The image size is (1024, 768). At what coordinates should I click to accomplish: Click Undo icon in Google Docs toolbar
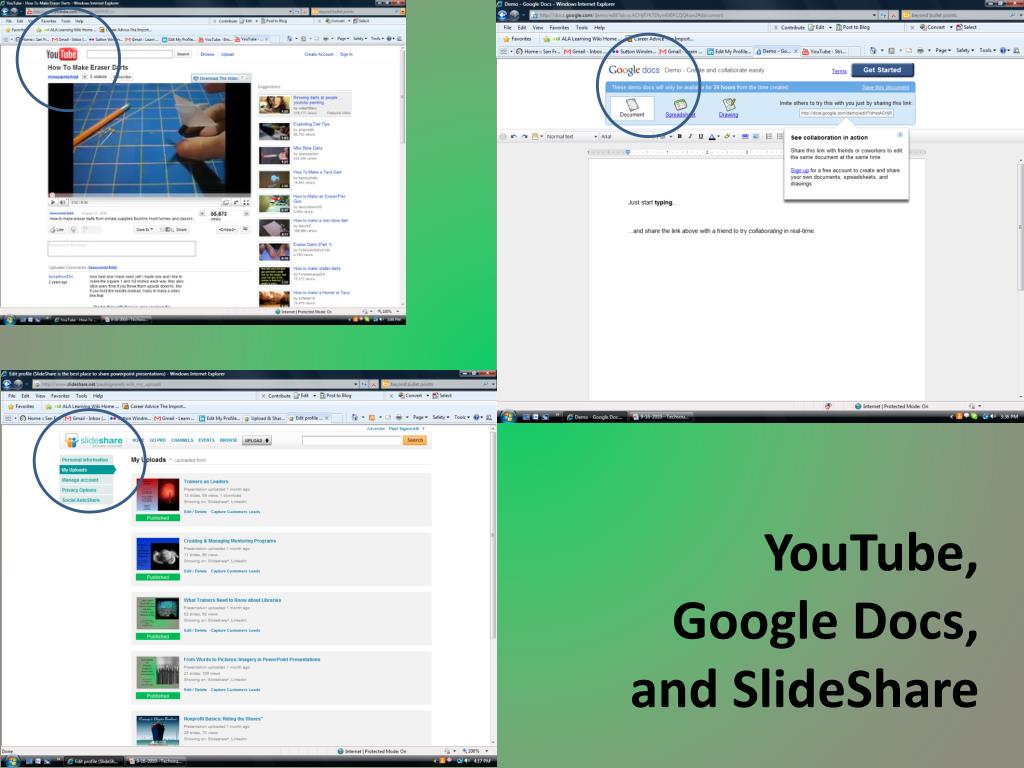513,136
